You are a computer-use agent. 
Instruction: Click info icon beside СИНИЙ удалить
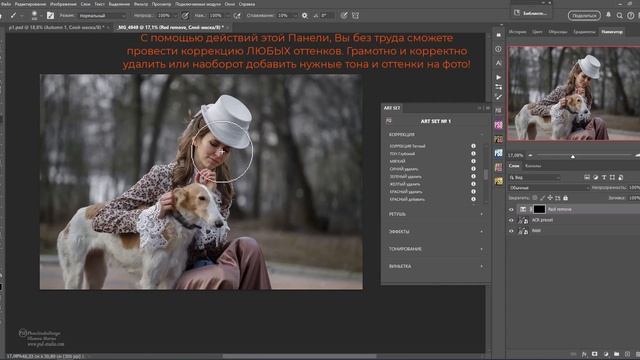[473, 169]
